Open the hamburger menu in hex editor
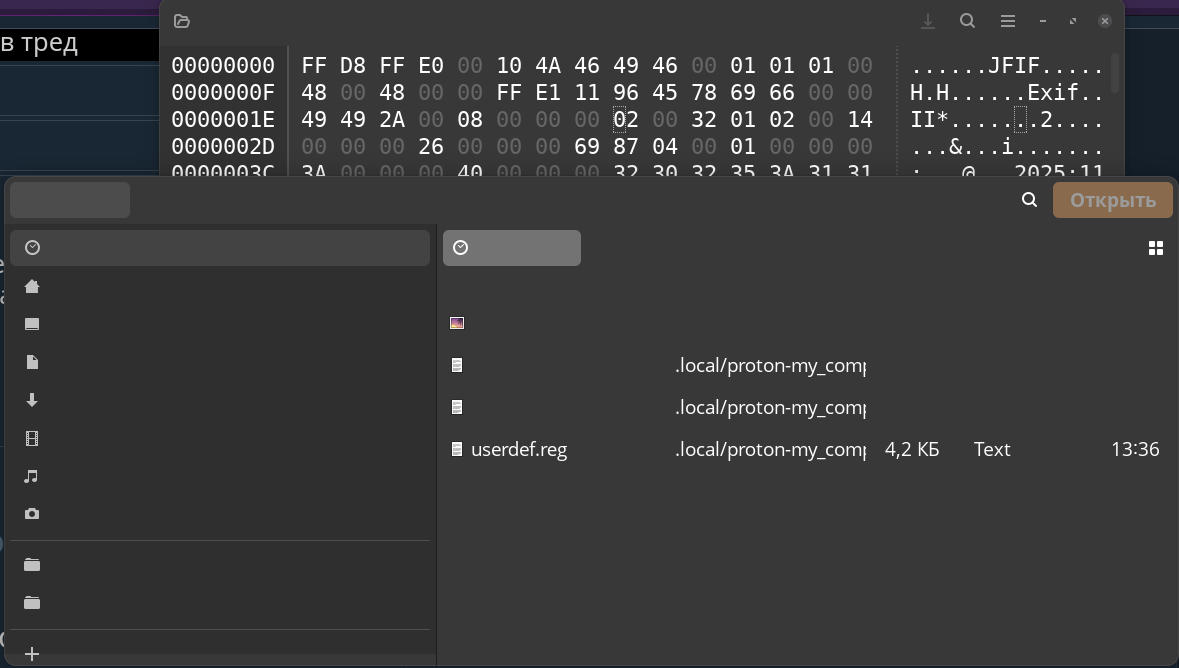 (1007, 21)
